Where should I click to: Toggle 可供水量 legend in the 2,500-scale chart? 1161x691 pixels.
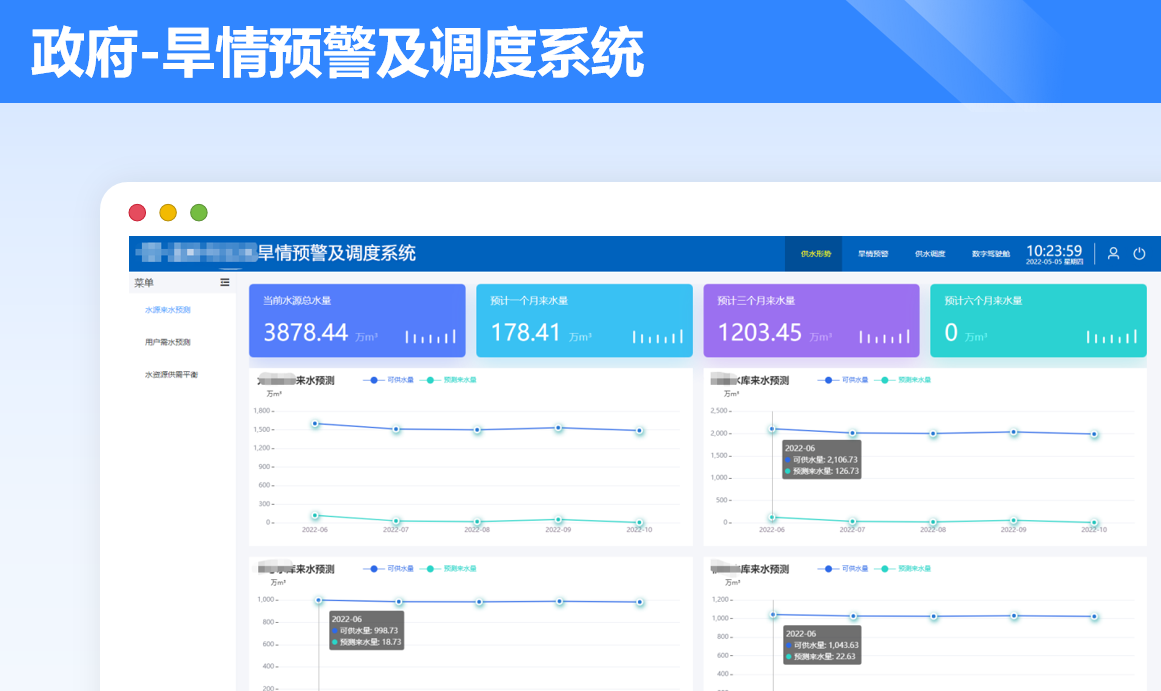pyautogui.click(x=843, y=380)
